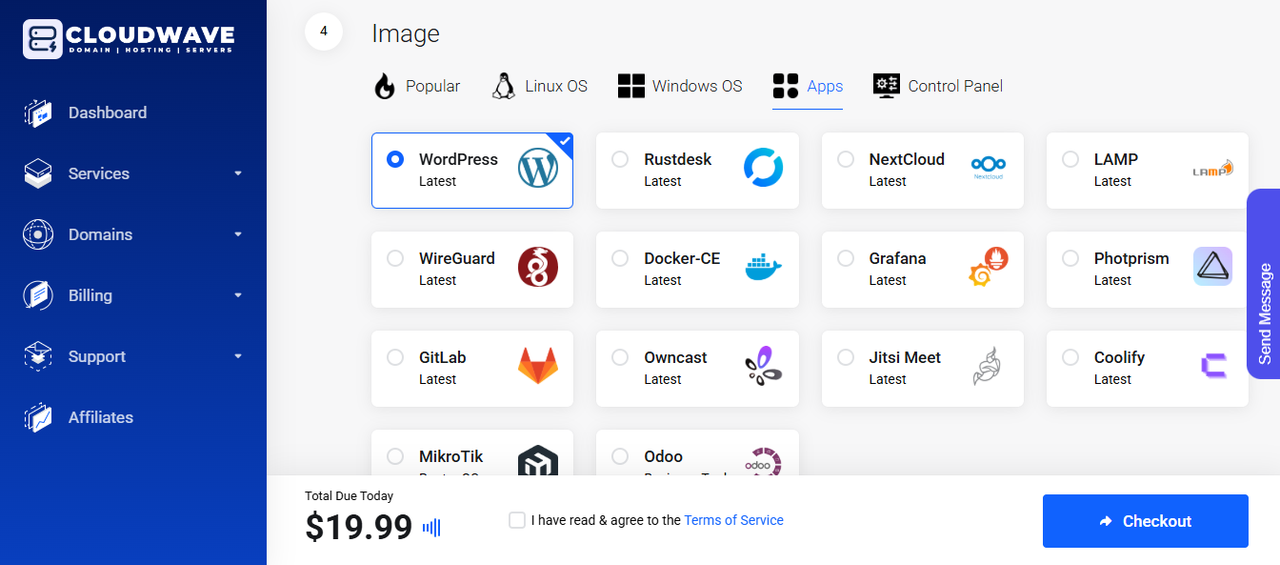Click the $19.99 total amount

coord(359,527)
